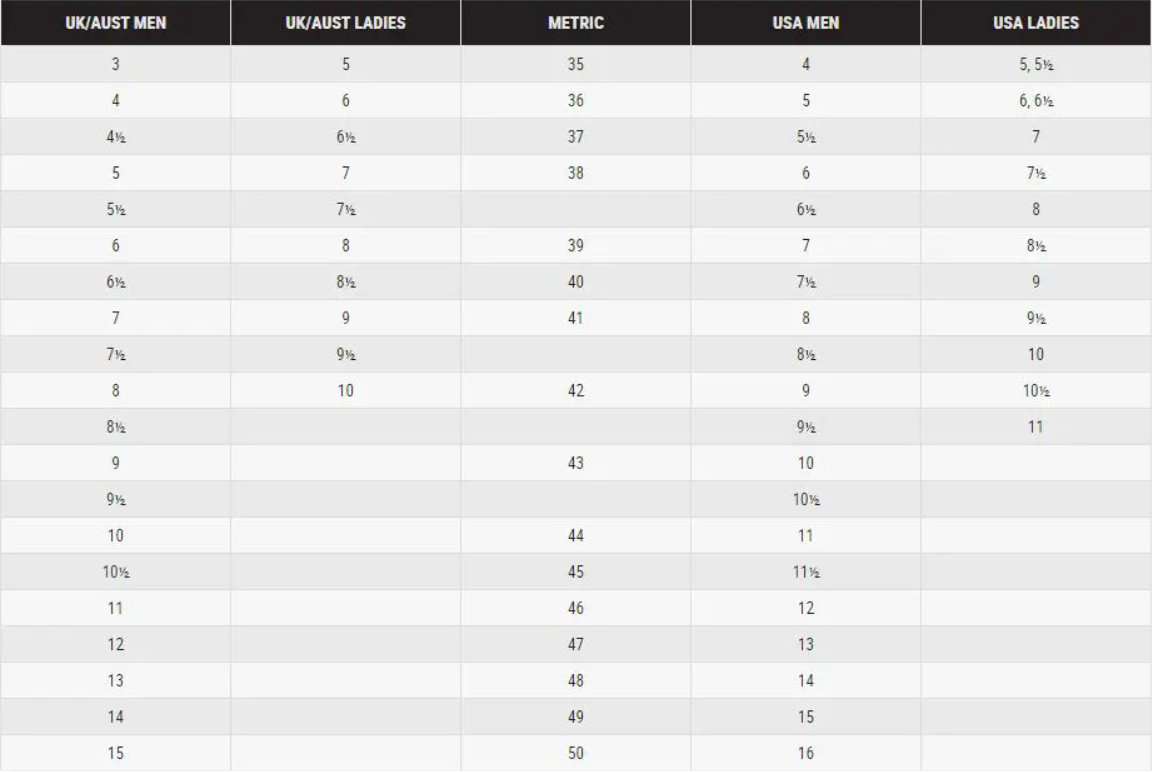1152x772 pixels.
Task: Select UK/AUST Men size 3 cell
Action: click(x=115, y=65)
